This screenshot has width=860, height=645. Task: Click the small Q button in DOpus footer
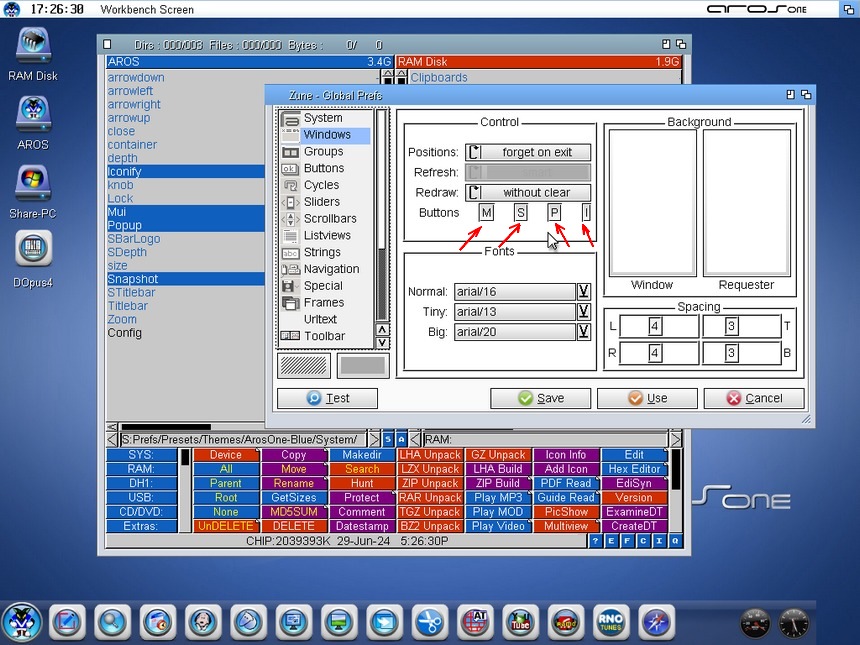pos(675,541)
